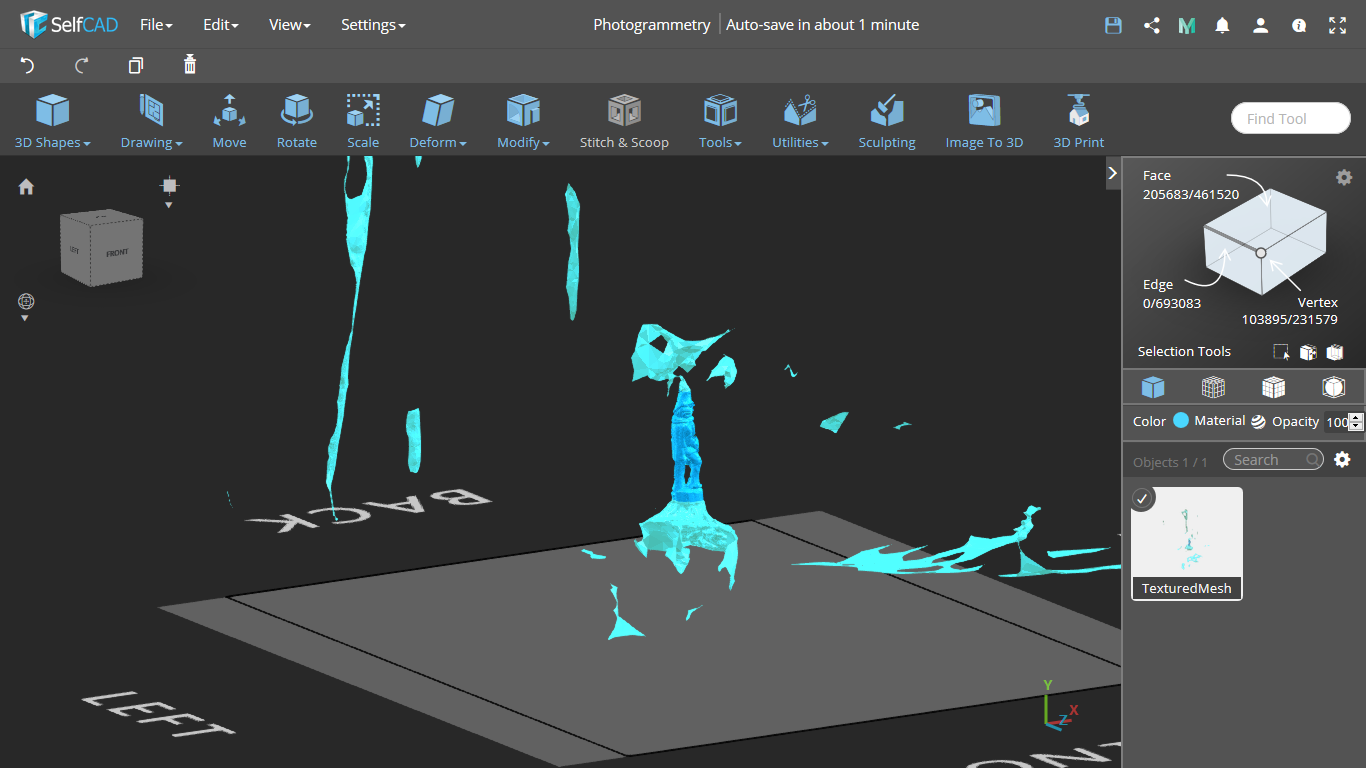Expand the Deform dropdown
The height and width of the screenshot is (768, 1366).
(x=438, y=121)
